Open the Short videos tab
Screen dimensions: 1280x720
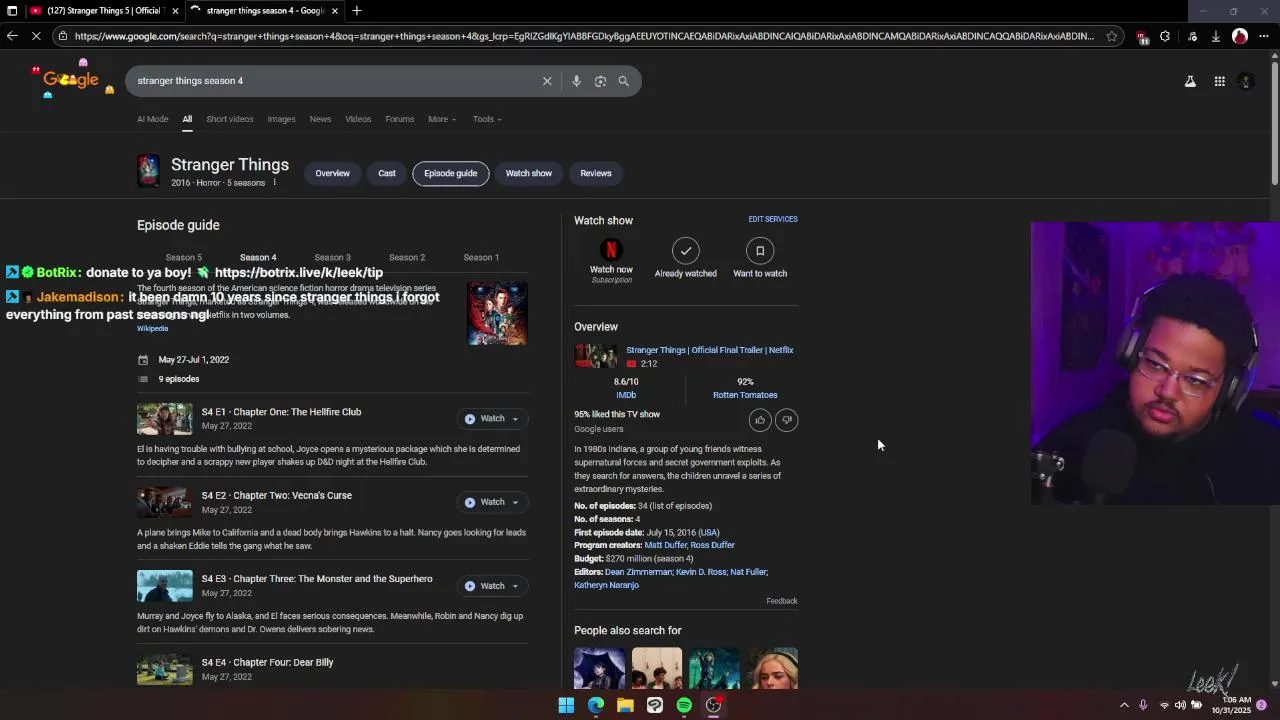coord(230,119)
